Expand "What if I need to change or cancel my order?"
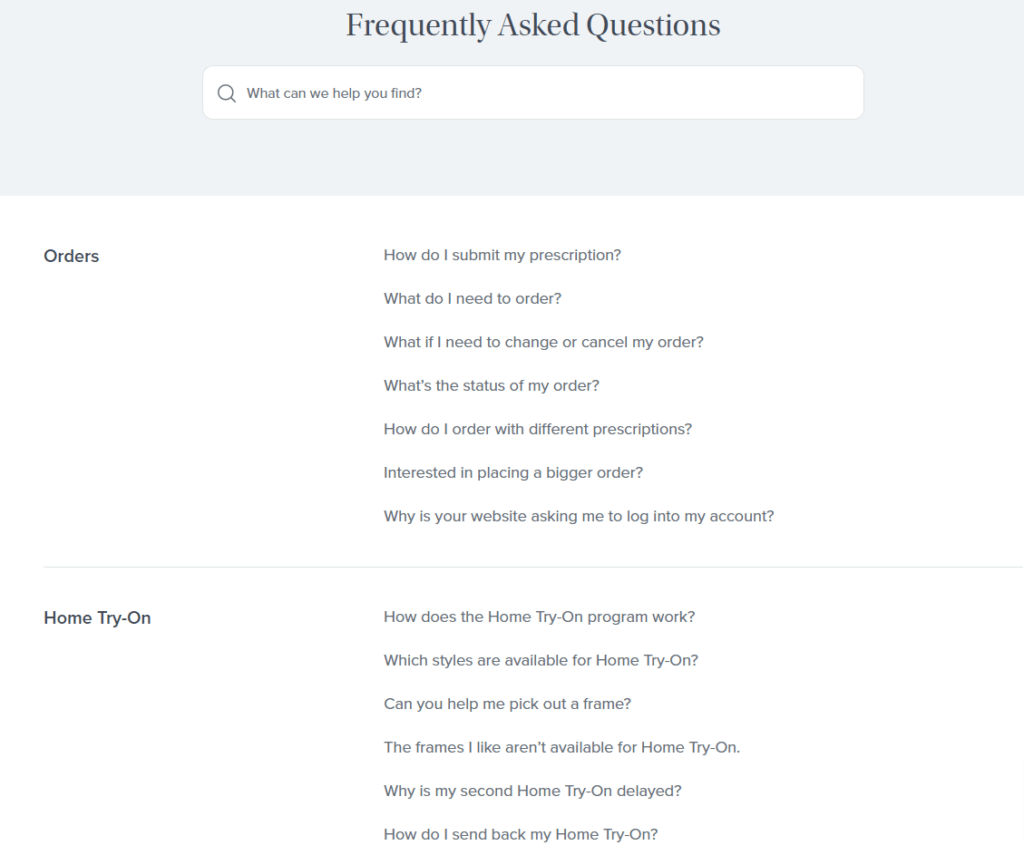The height and width of the screenshot is (855, 1024). 543,342
